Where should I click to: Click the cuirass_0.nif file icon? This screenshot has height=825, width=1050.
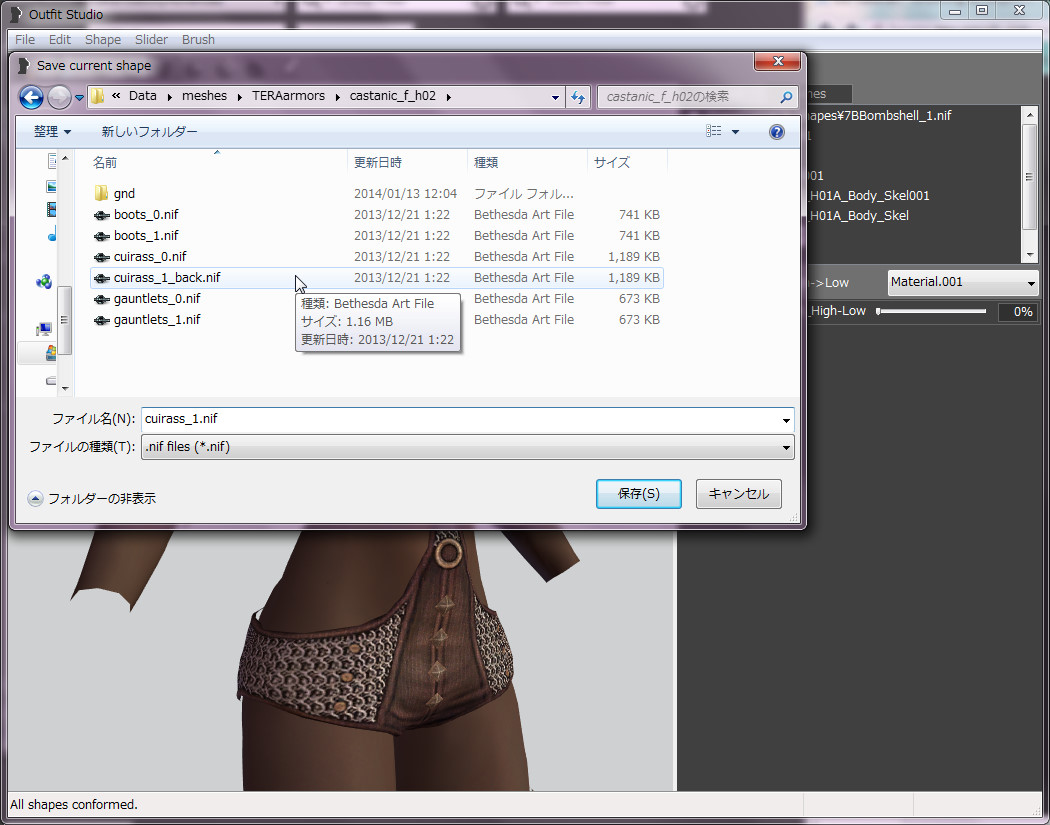[101, 257]
